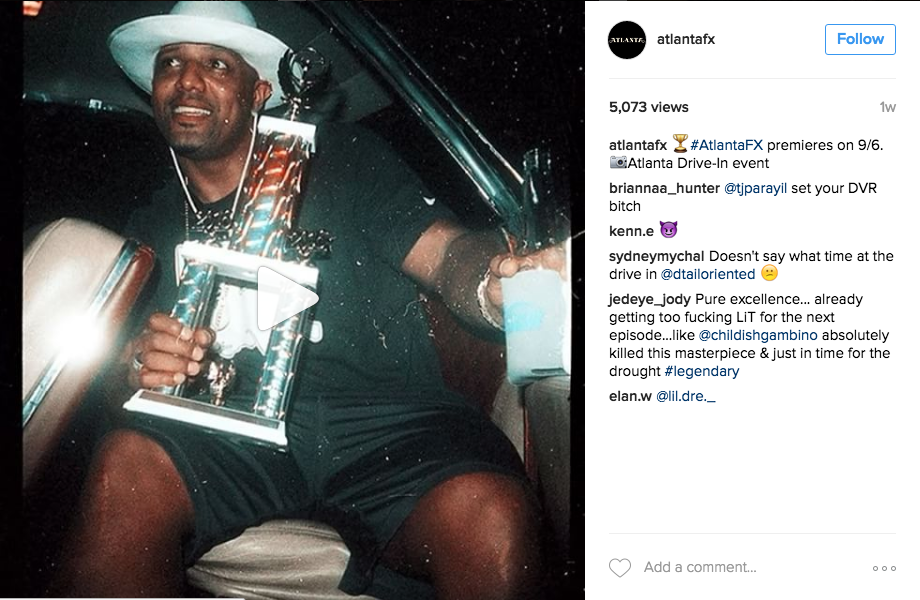Open briannaa_hunter commenter profile
Screen dimensions: 920x600
pos(664,188)
